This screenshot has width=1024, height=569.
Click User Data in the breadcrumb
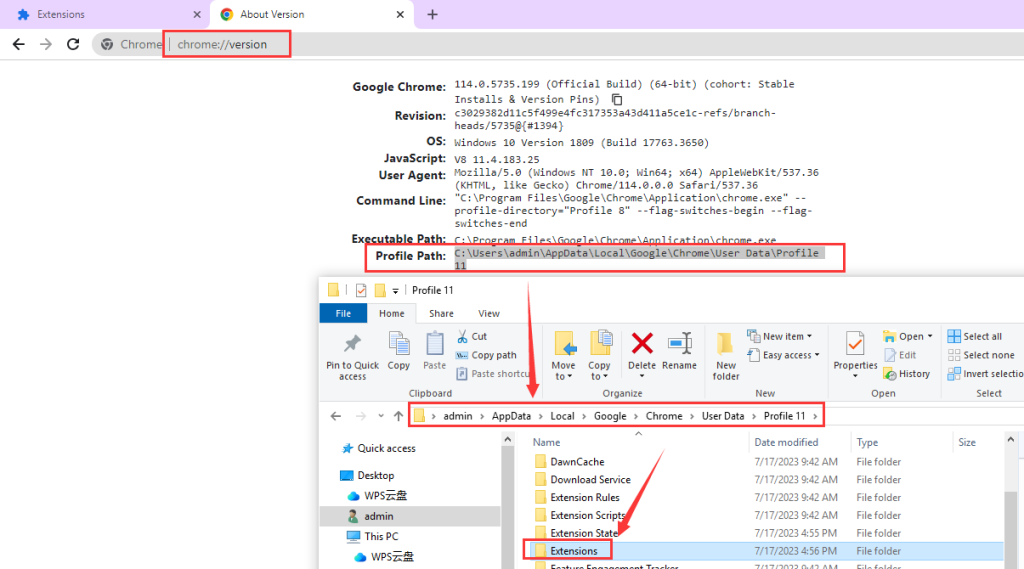723,416
